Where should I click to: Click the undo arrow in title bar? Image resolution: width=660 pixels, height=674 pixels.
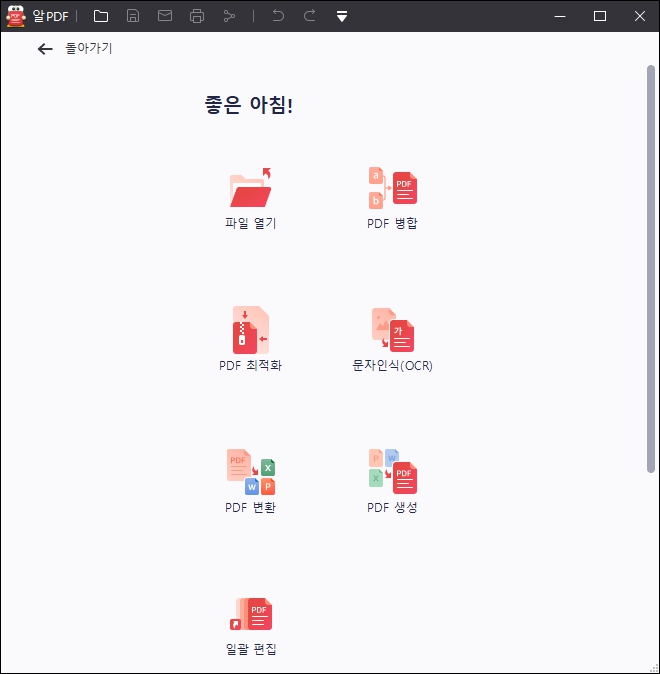point(278,16)
